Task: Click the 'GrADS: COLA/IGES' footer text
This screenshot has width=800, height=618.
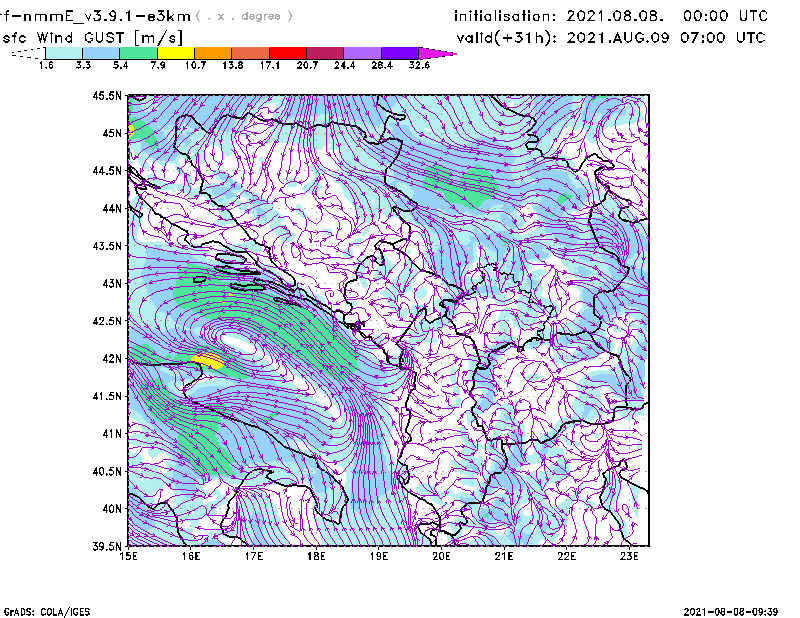Action: click(x=47, y=612)
